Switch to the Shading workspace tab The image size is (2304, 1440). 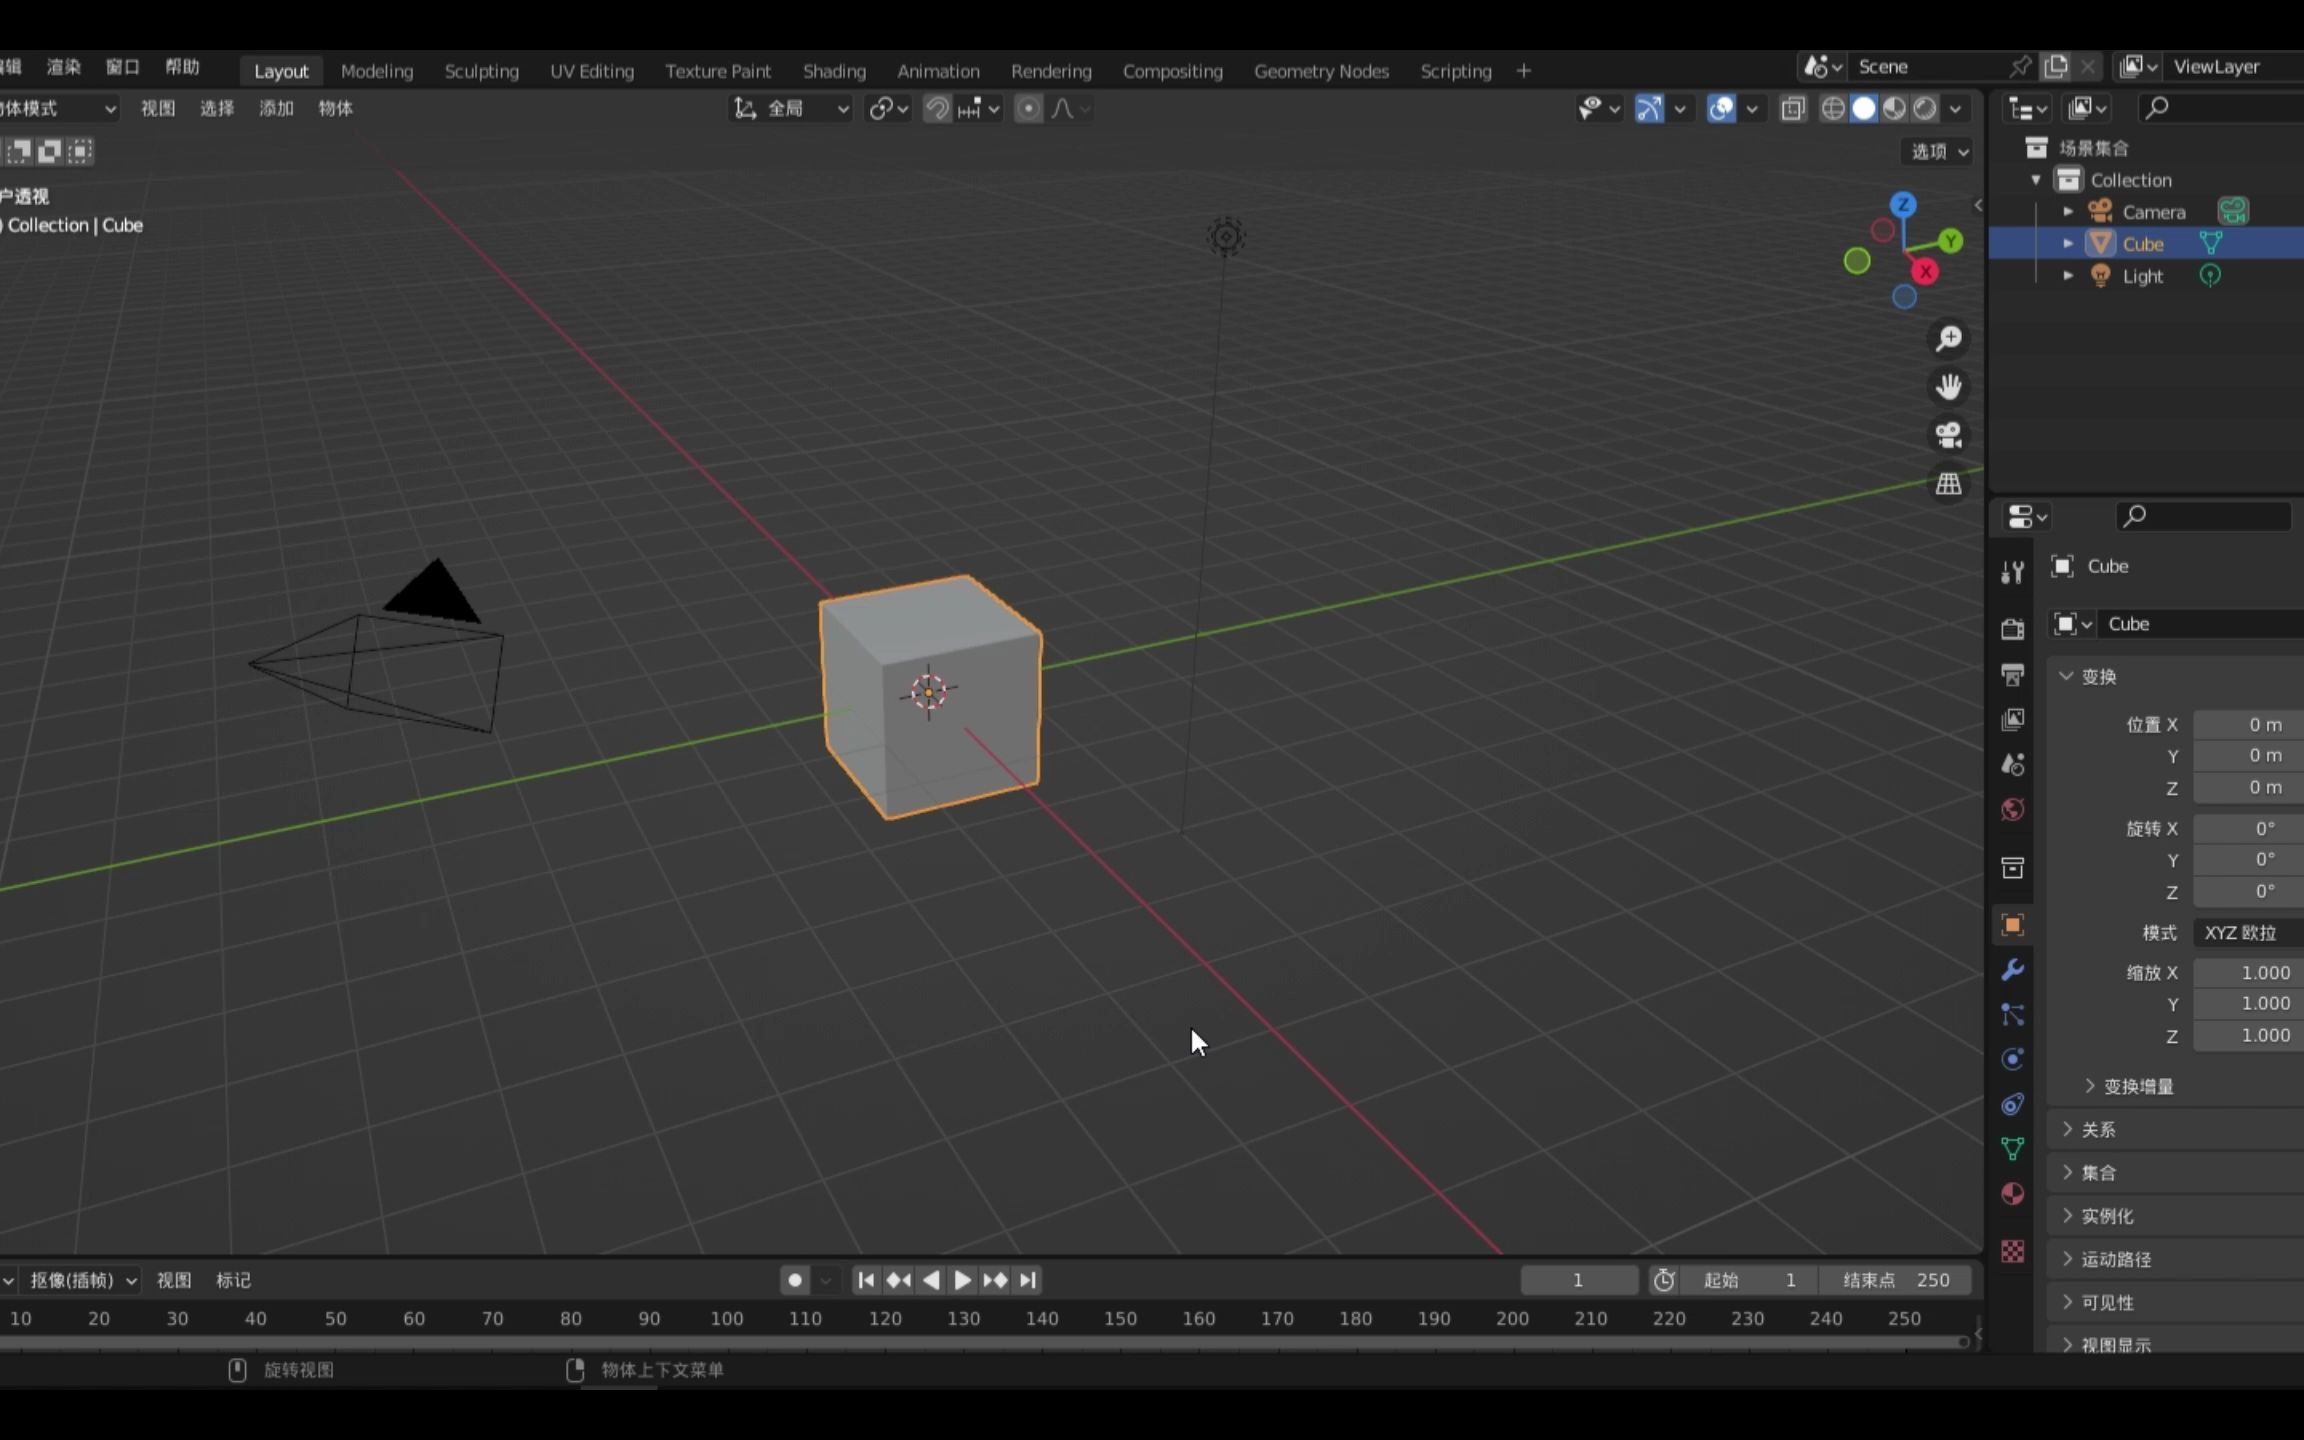coord(834,70)
